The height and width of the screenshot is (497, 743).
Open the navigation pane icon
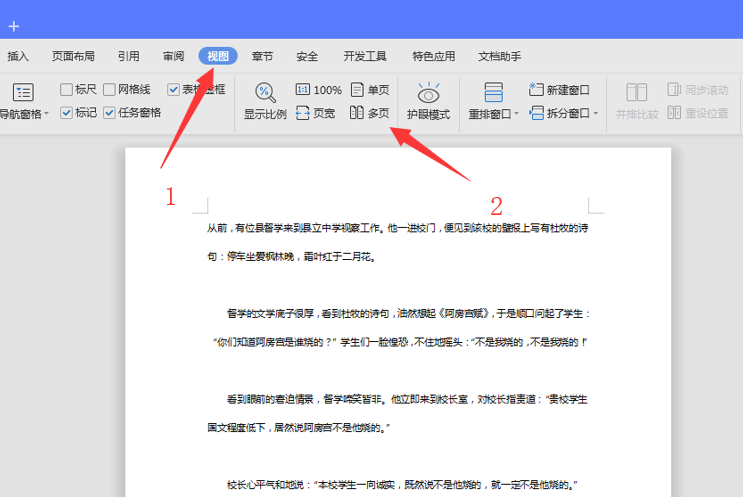pos(23,92)
